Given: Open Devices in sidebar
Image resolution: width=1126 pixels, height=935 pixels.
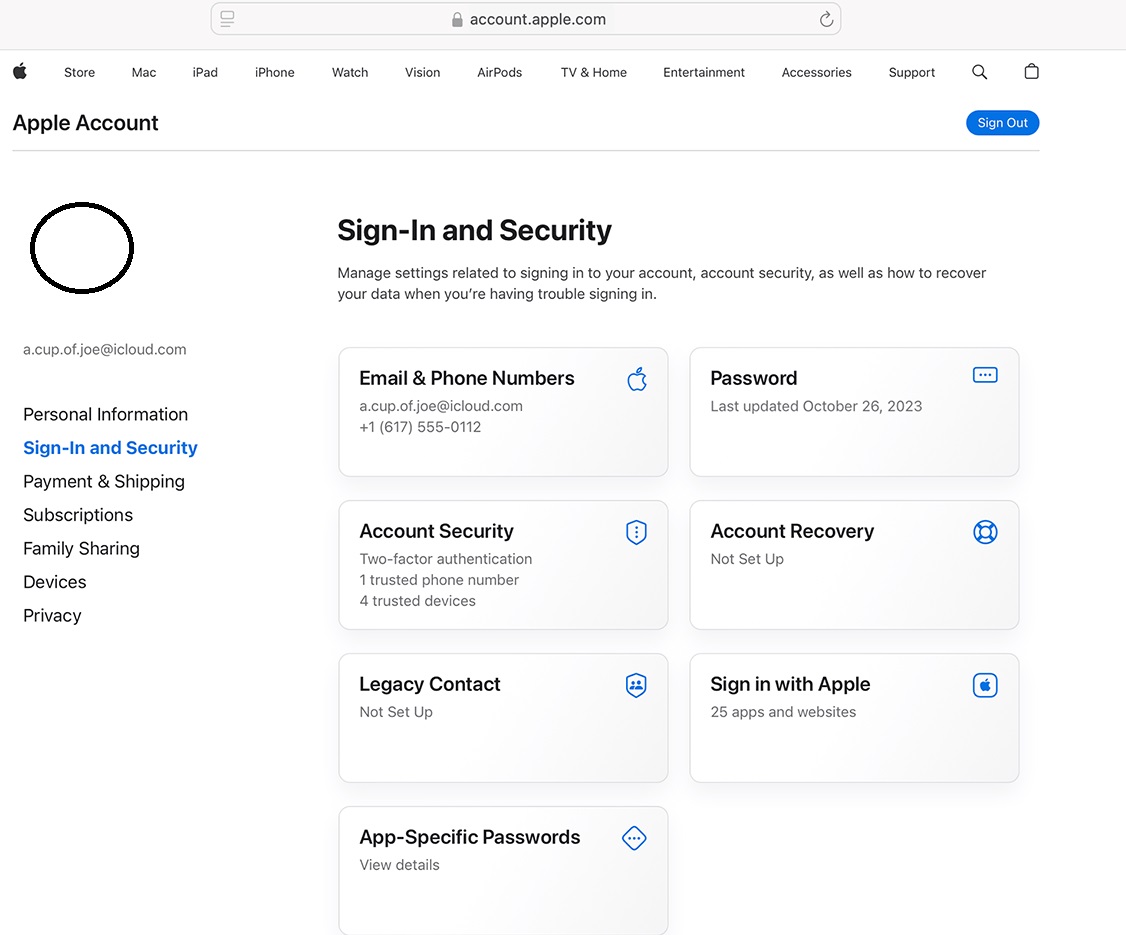Looking at the screenshot, I should [55, 582].
